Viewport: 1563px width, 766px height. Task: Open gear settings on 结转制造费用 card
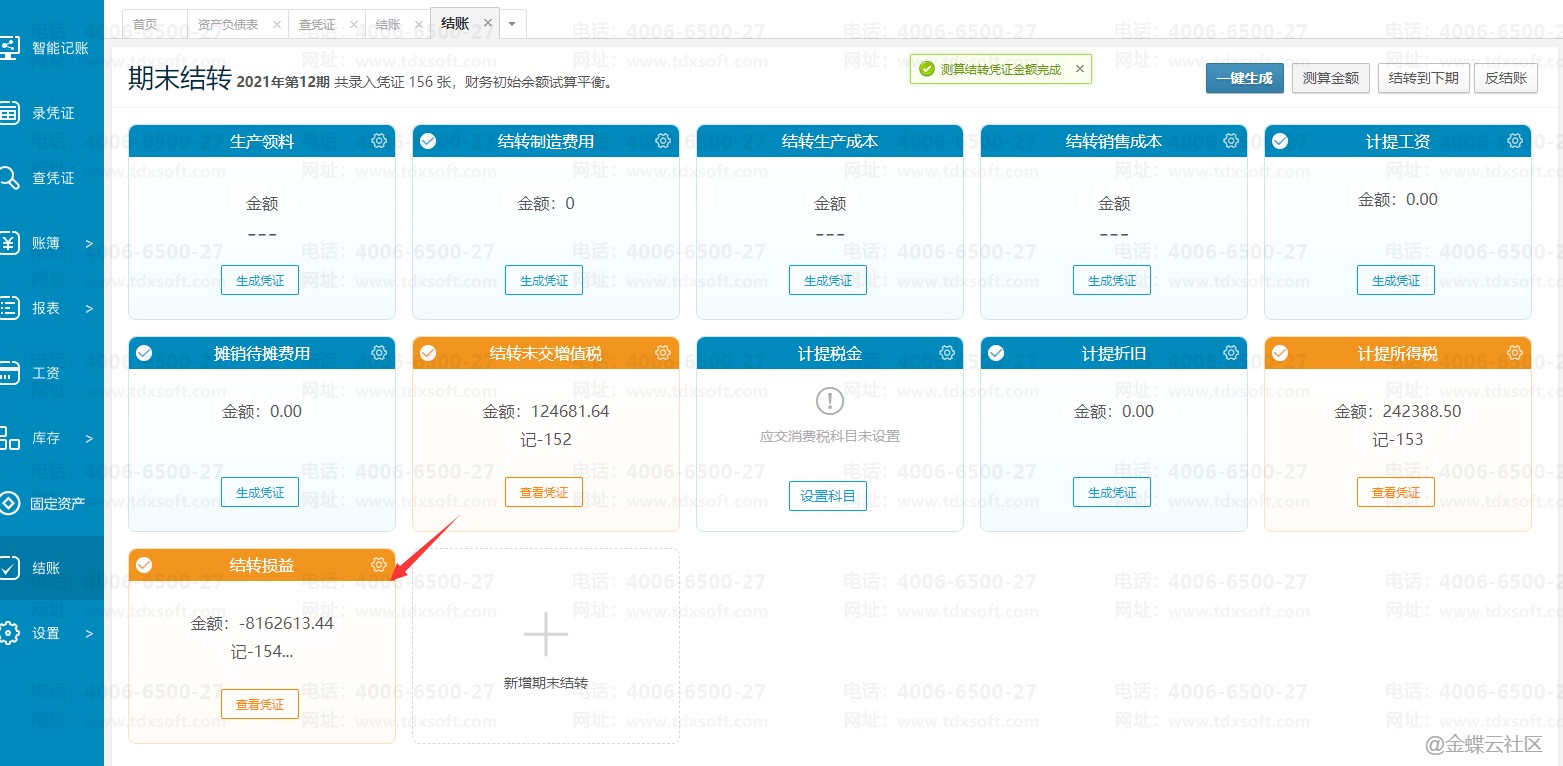(x=663, y=141)
